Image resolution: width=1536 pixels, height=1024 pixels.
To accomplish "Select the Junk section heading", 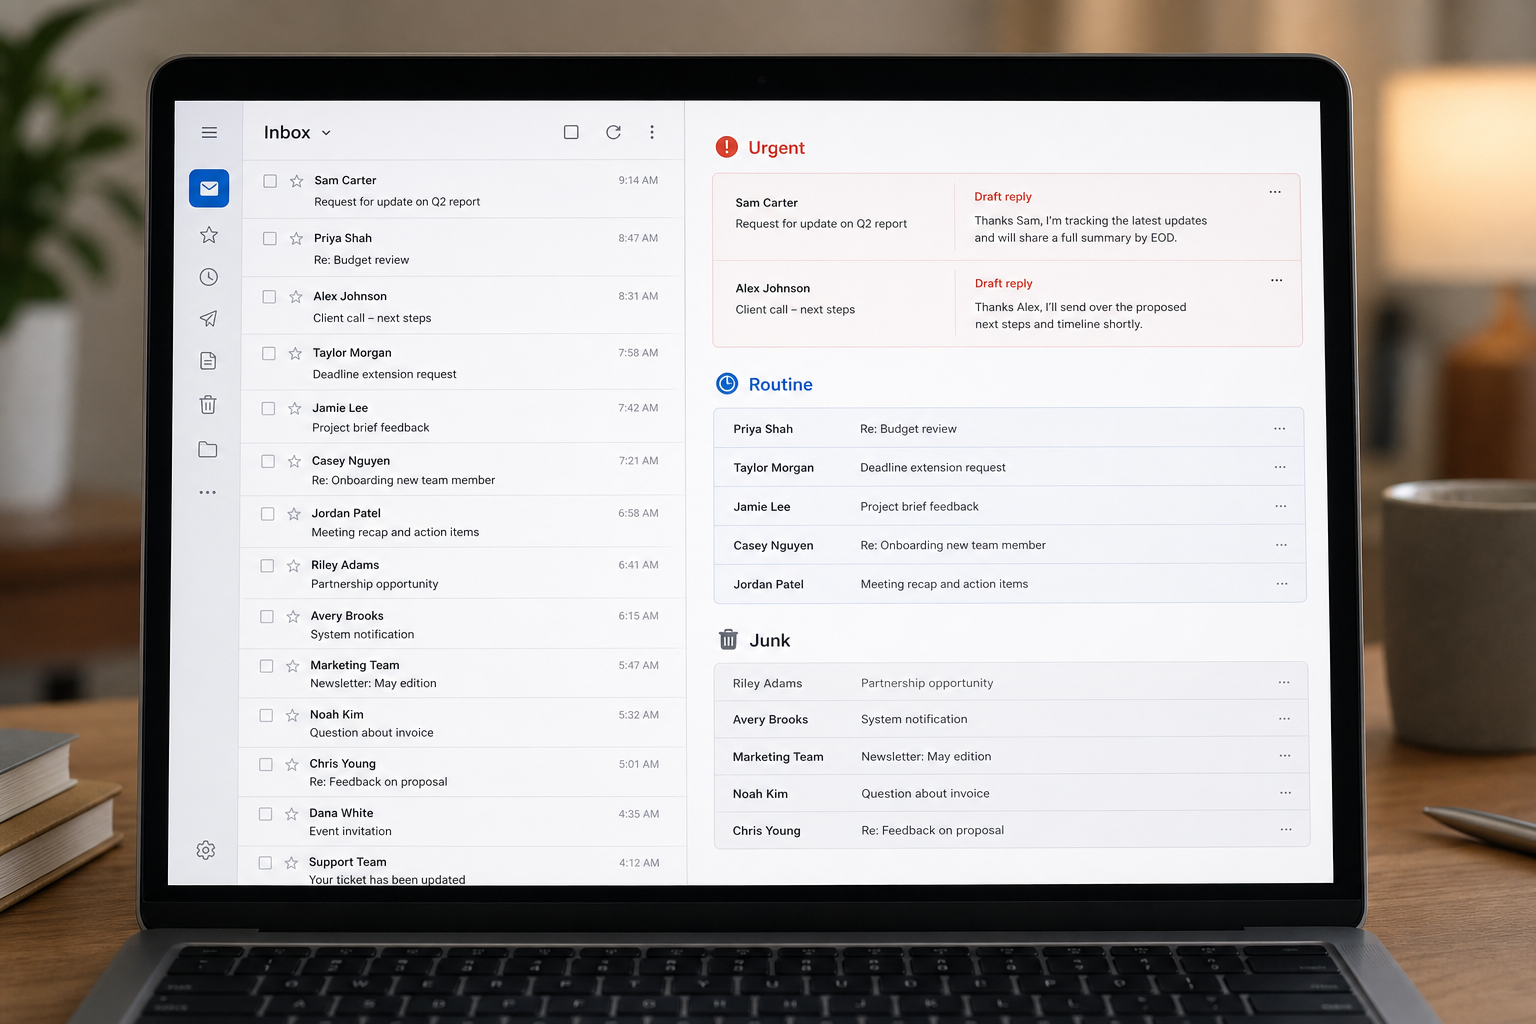I will point(769,641).
